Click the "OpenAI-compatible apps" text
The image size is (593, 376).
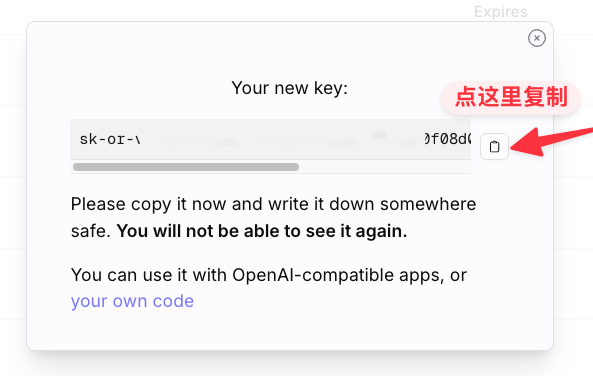pos(338,275)
